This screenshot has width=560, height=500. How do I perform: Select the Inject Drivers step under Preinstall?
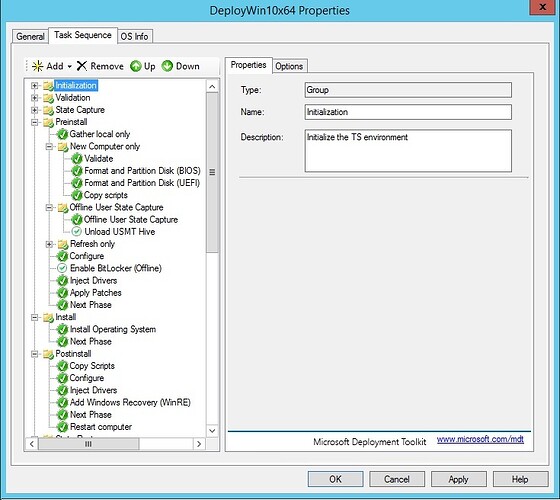pos(93,281)
